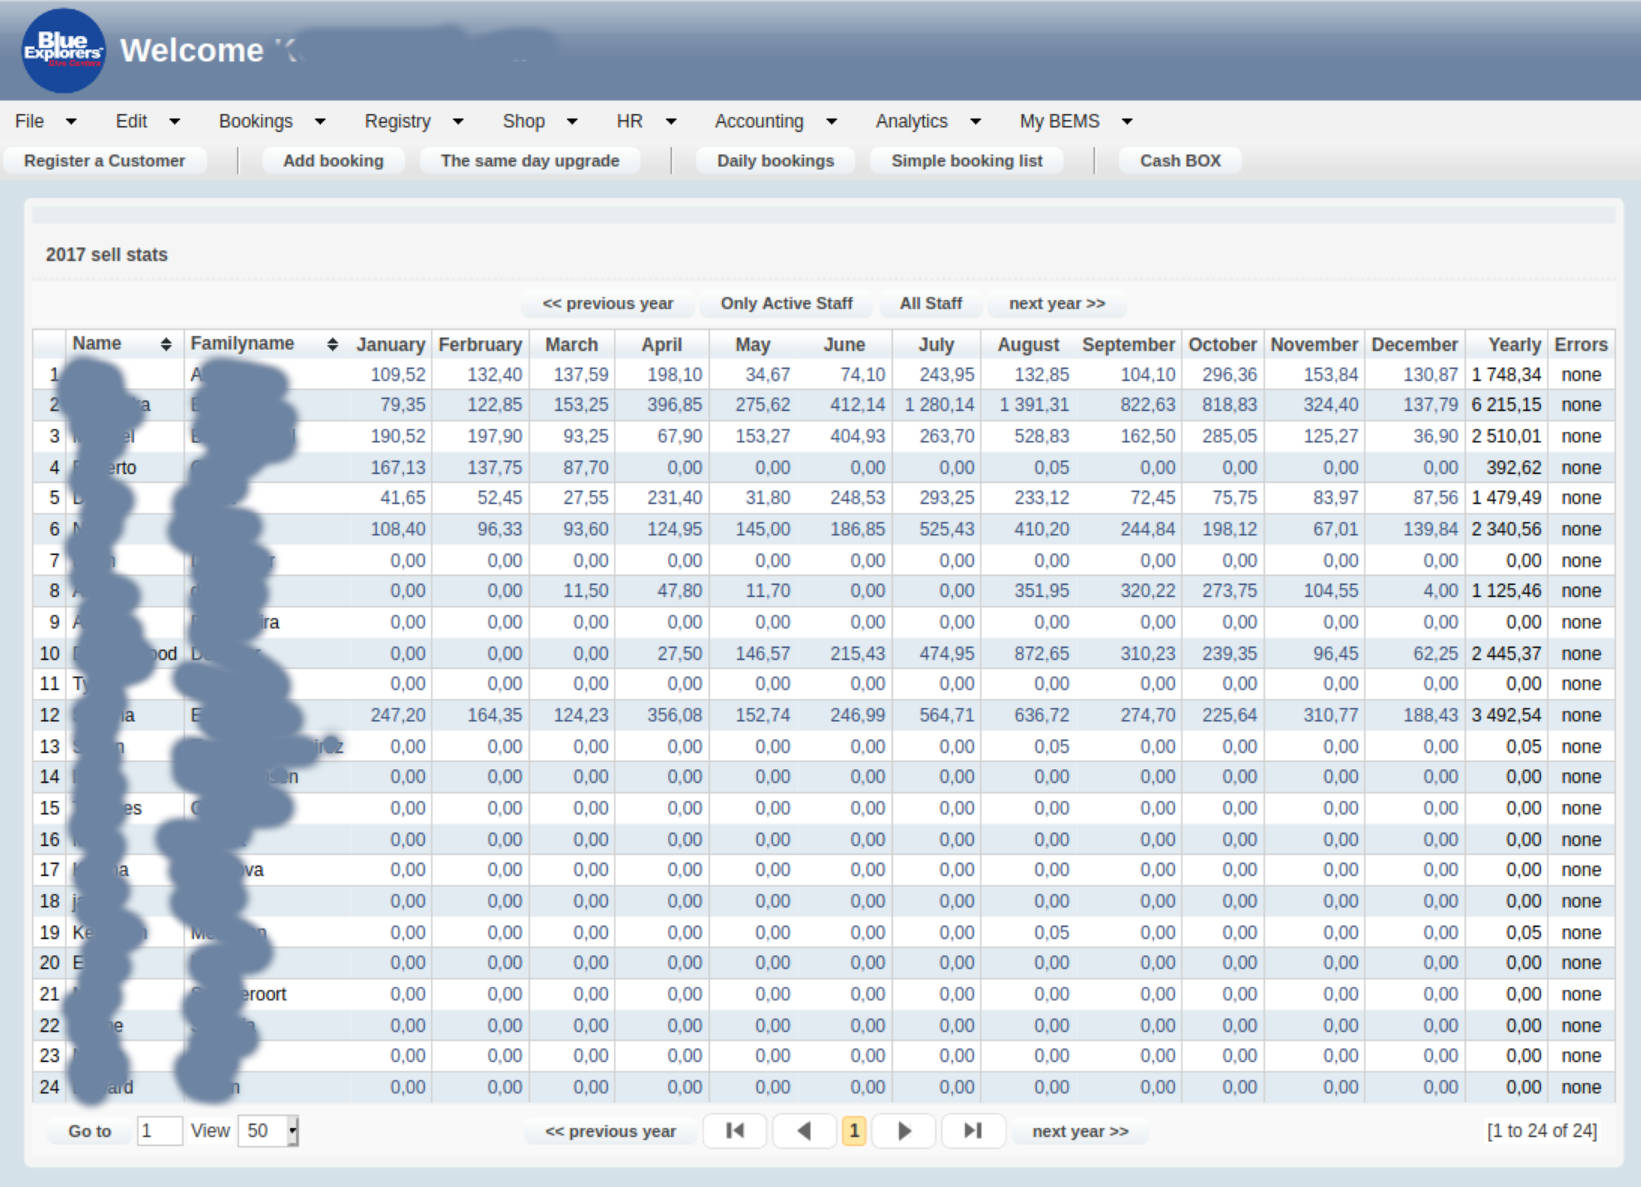Click the September column header
The height and width of the screenshot is (1187, 1641).
[x=1128, y=344]
